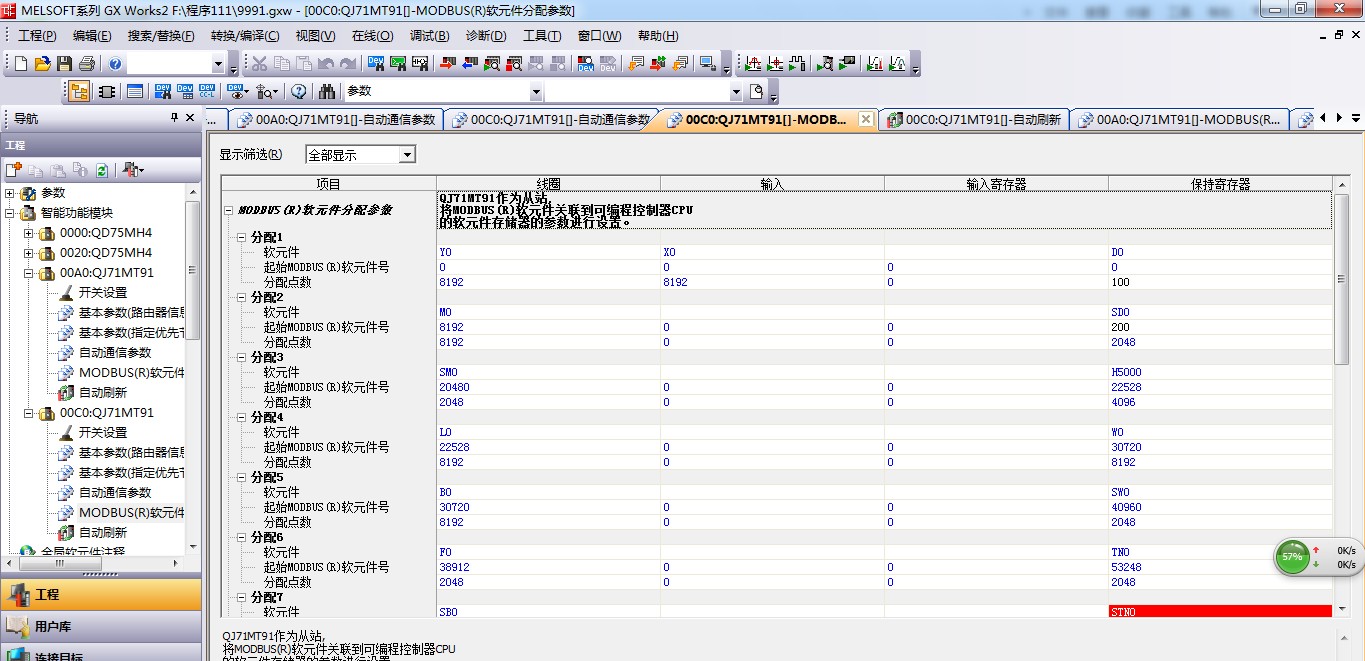Click the 用户库 panel button

(53, 627)
